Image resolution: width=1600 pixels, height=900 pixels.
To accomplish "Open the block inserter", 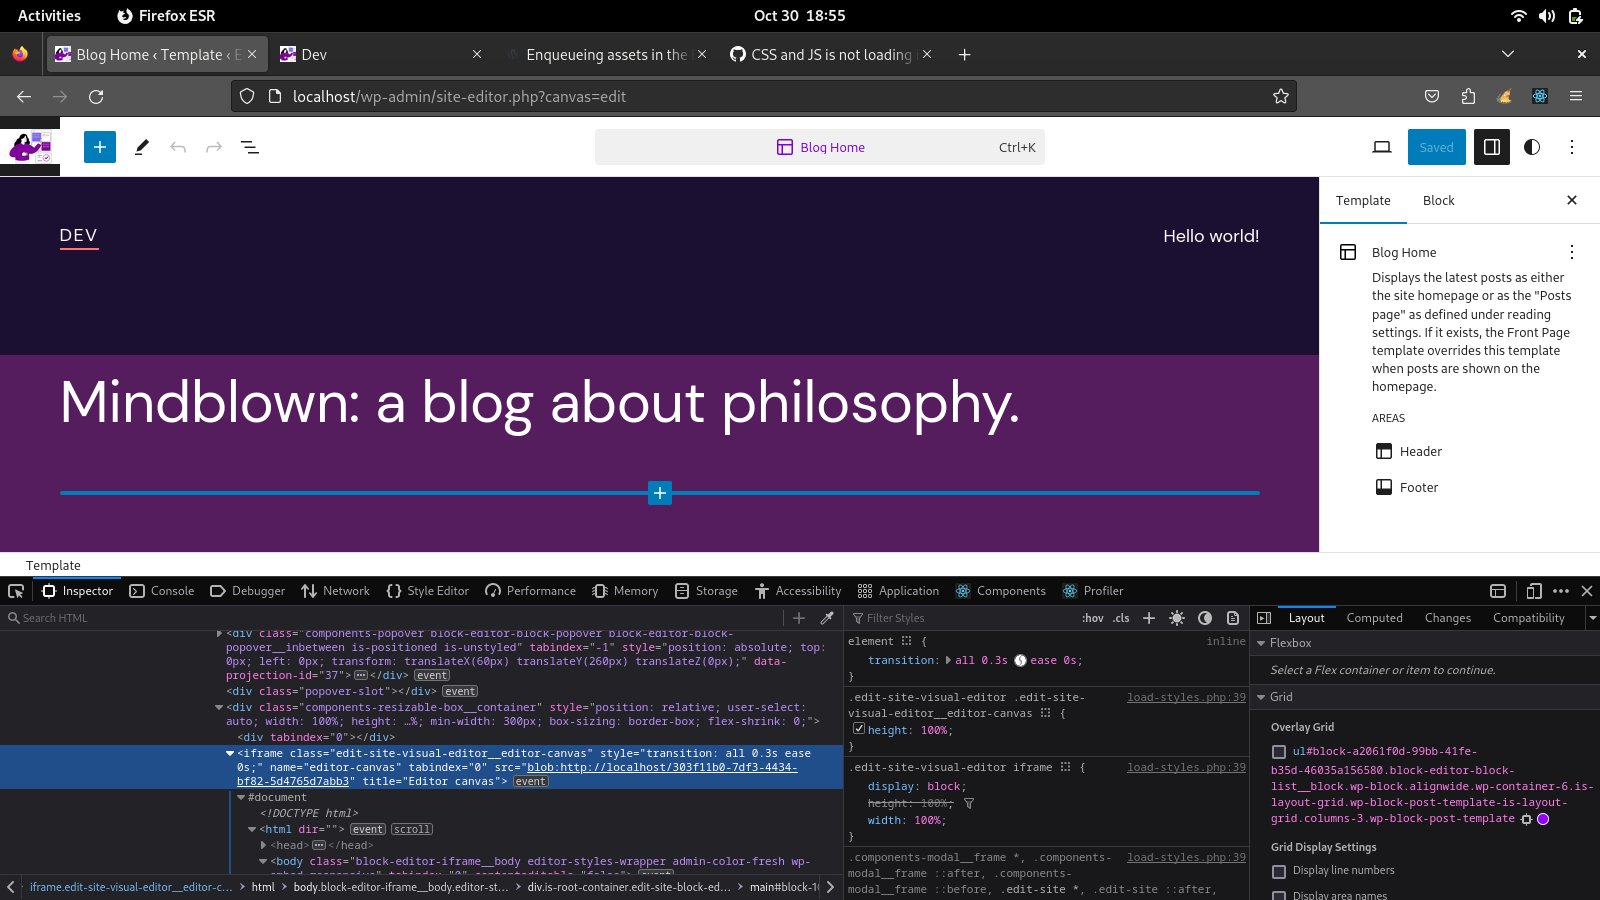I will tap(99, 147).
